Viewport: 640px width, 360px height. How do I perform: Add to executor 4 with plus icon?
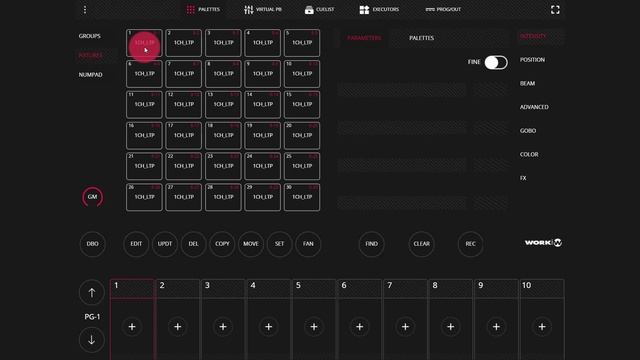[x=269, y=327]
